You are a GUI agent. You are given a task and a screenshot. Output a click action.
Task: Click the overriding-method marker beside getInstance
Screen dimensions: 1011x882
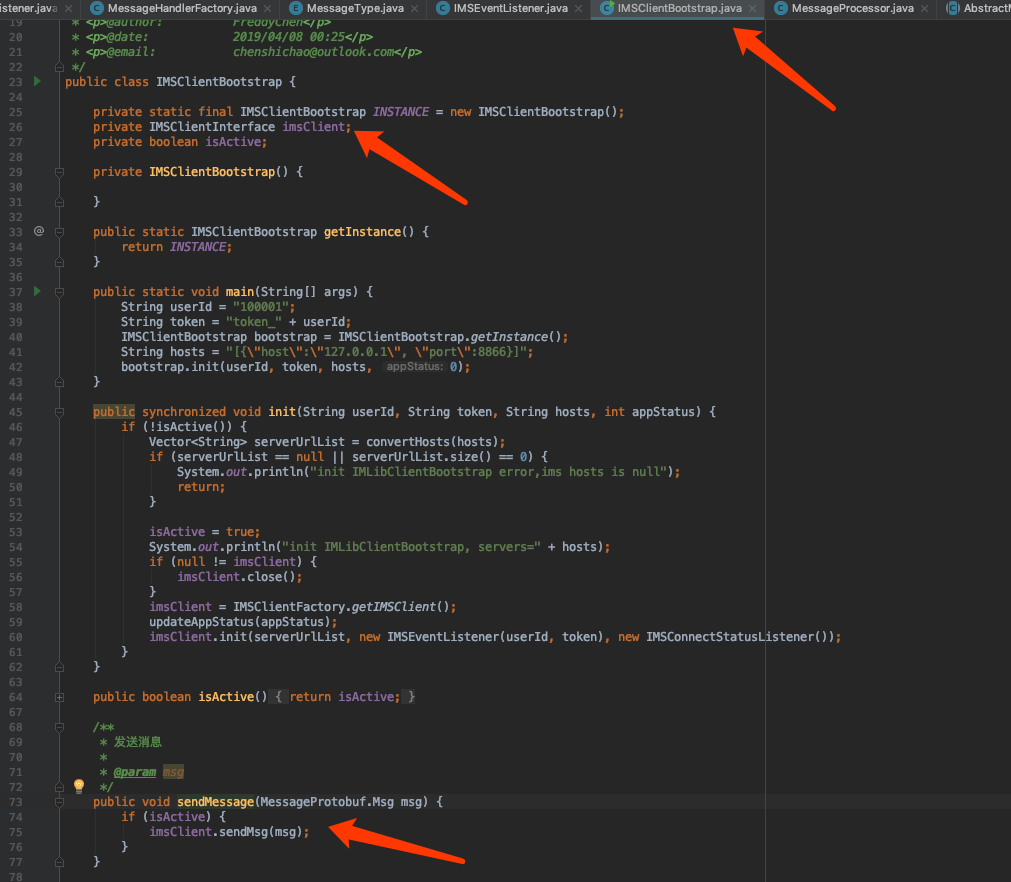tap(38, 231)
